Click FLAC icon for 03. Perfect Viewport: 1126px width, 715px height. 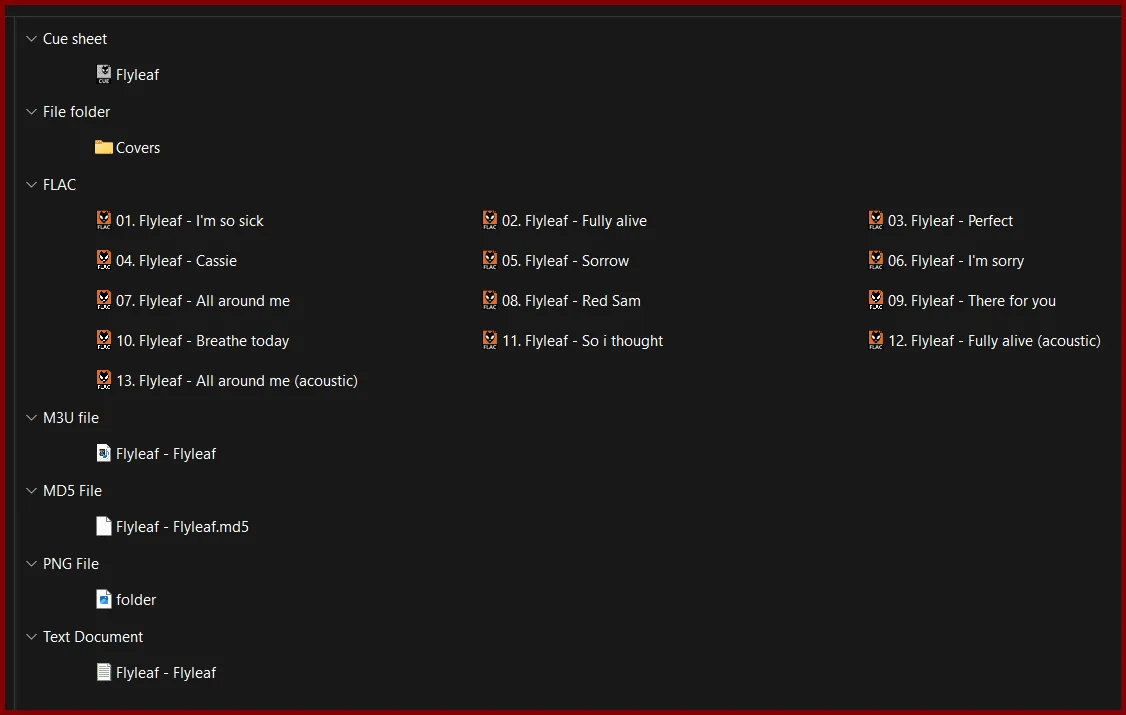tap(875, 220)
